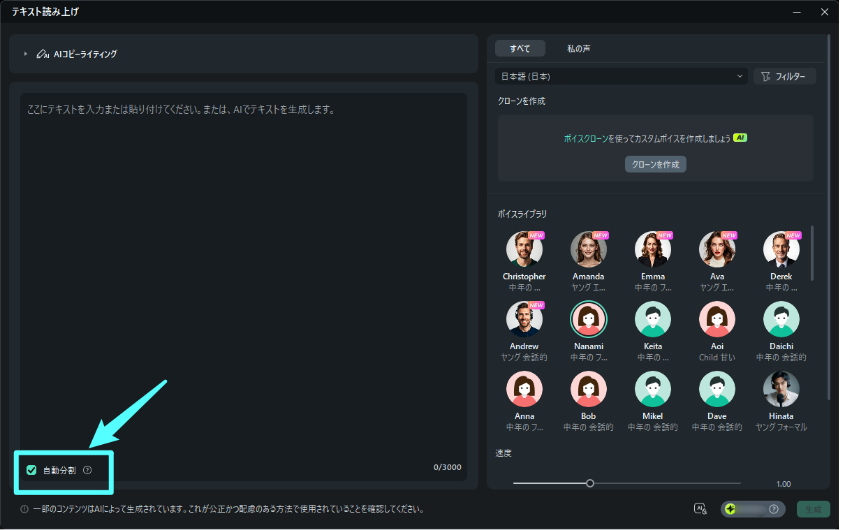841x530 pixels.
Task: Select the Emma voice avatar
Action: point(653,249)
